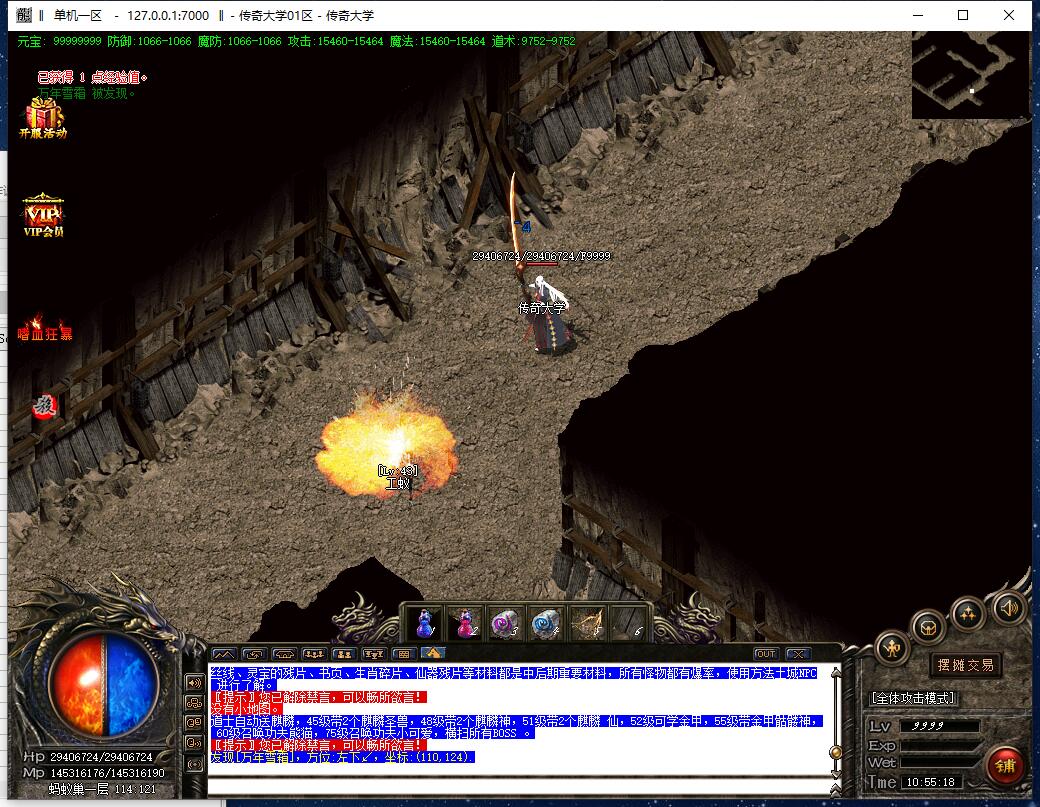
Task: Toggle the fourth chat channel side button
Action: pos(194,743)
